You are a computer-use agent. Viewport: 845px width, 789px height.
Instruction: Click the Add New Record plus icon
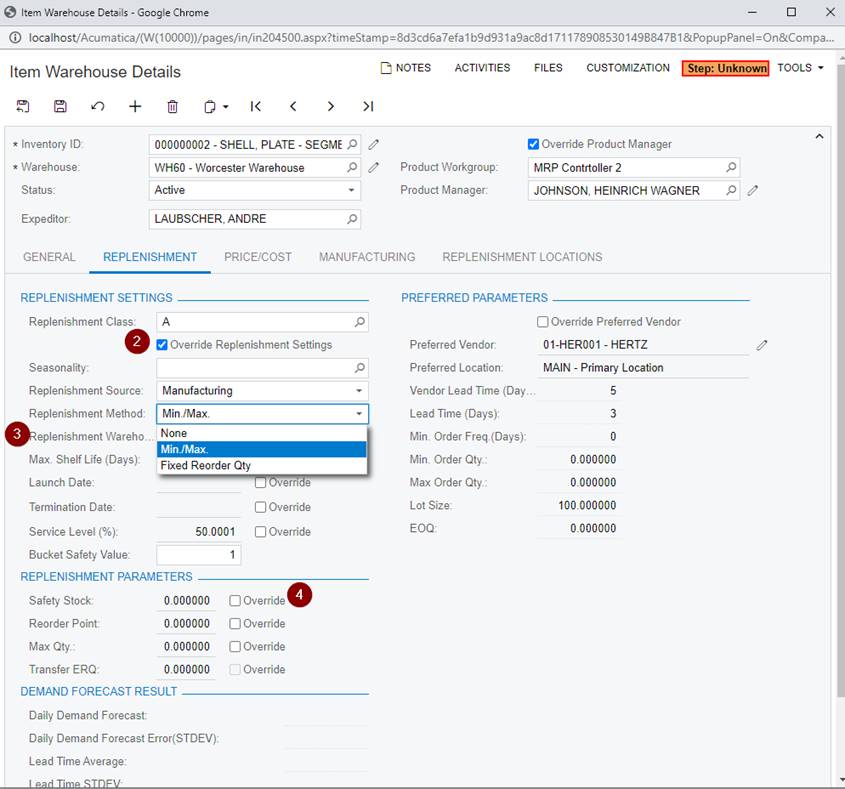[135, 106]
